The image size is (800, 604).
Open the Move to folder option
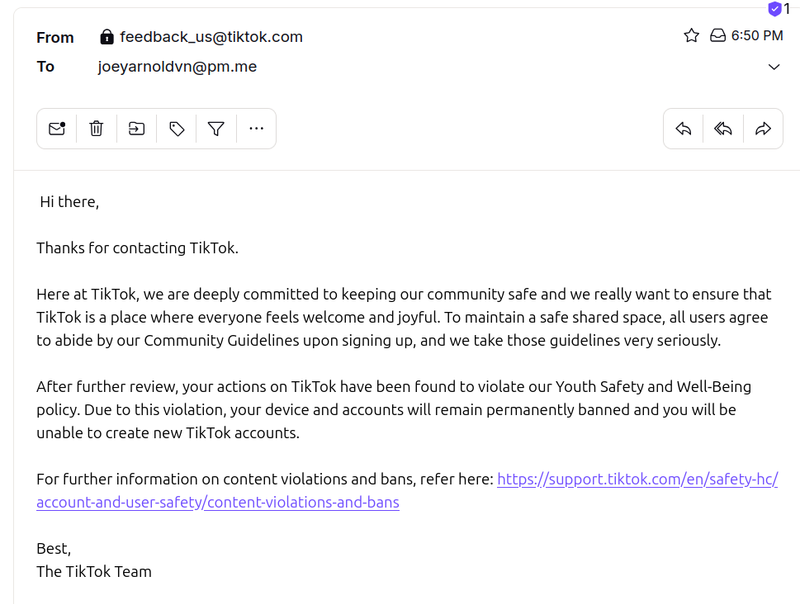[136, 129]
